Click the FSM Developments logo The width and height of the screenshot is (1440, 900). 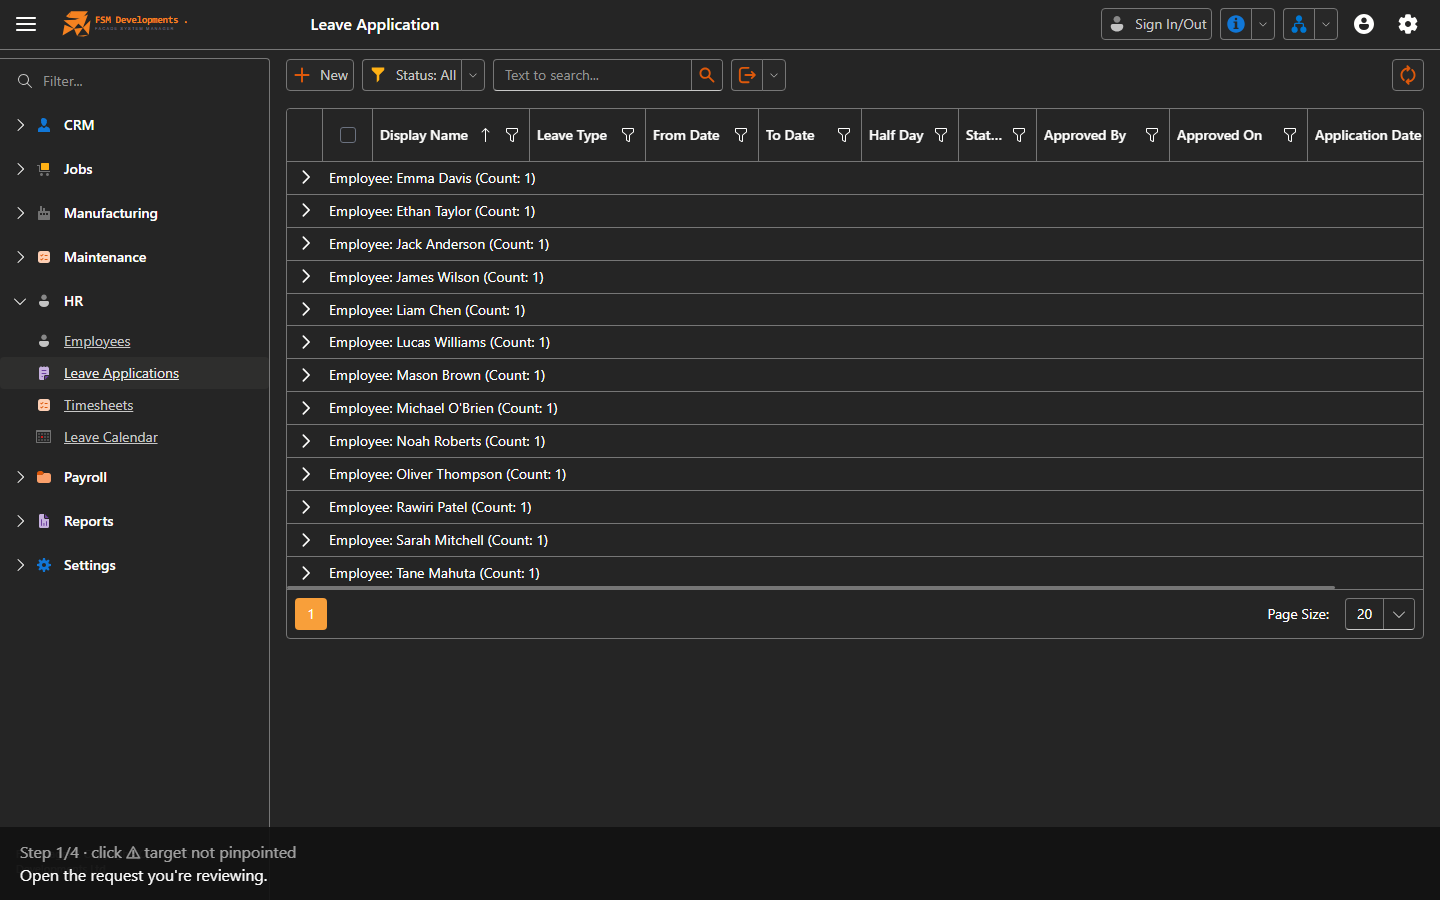(x=125, y=23)
